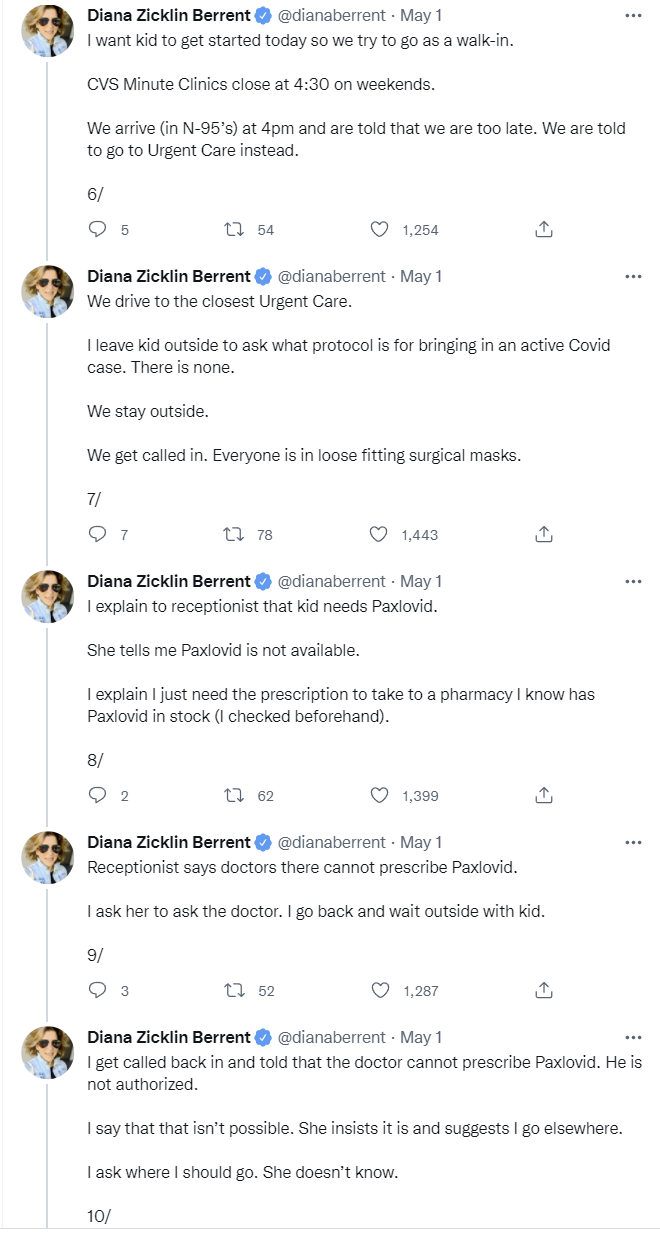Like the tweet with 1,443 likes
This screenshot has height=1242, width=660.
(x=380, y=535)
